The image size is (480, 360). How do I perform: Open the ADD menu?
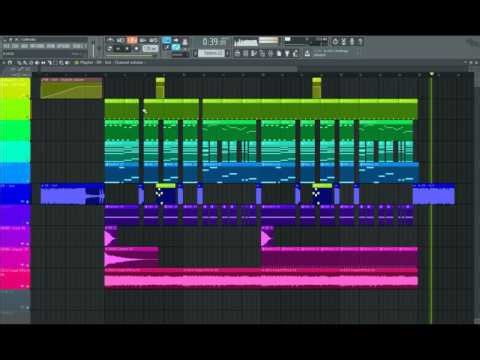(x=24, y=46)
